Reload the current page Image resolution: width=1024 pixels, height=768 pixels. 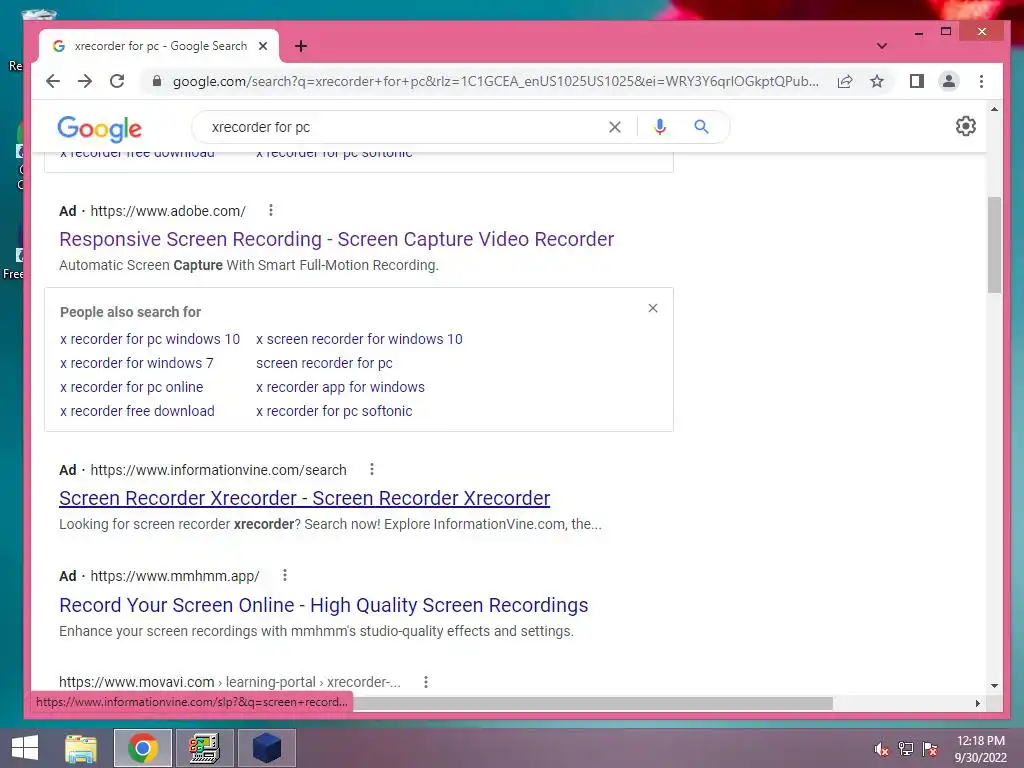pos(117,81)
